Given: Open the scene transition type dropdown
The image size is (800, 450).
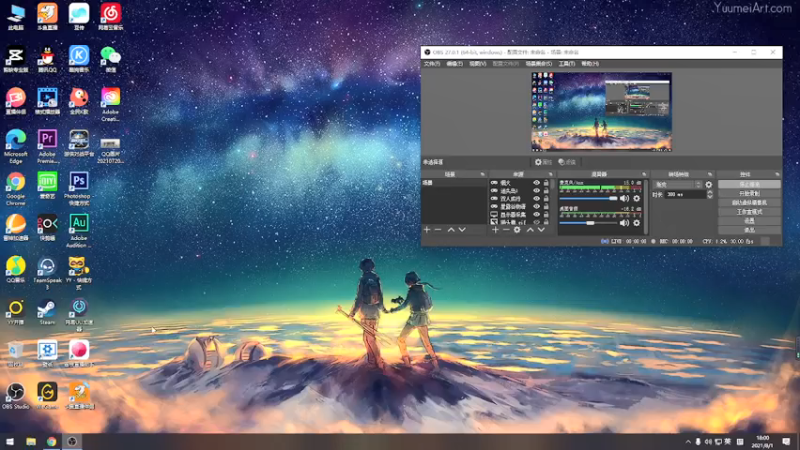Looking at the screenshot, I should coord(678,185).
